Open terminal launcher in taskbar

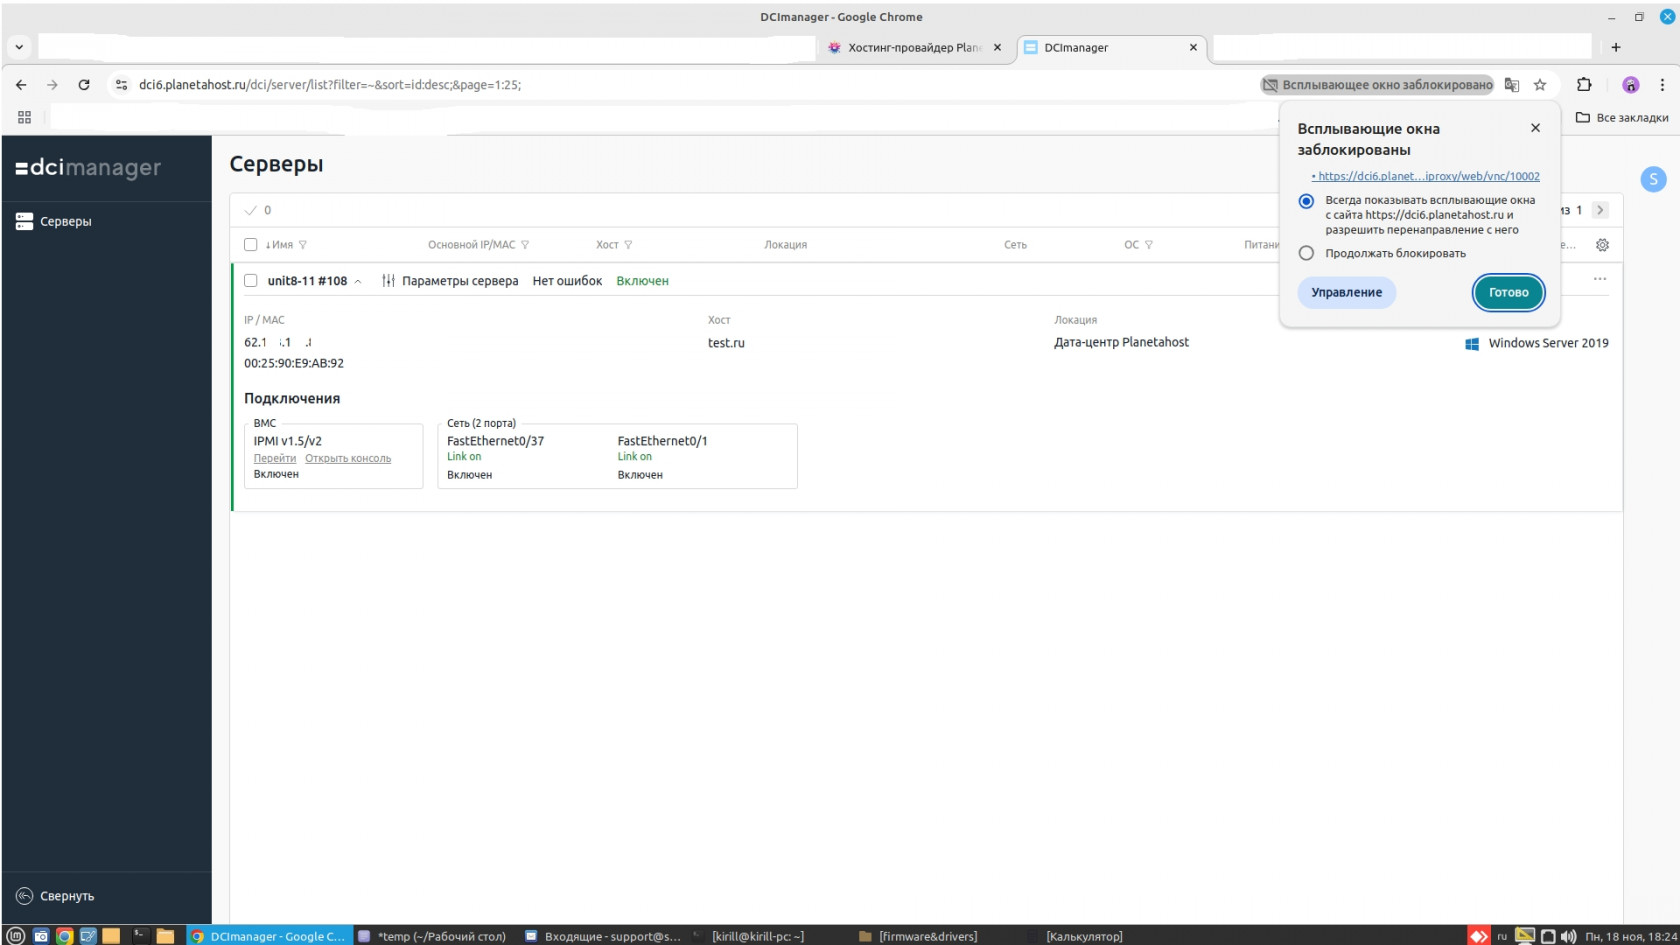(141, 936)
